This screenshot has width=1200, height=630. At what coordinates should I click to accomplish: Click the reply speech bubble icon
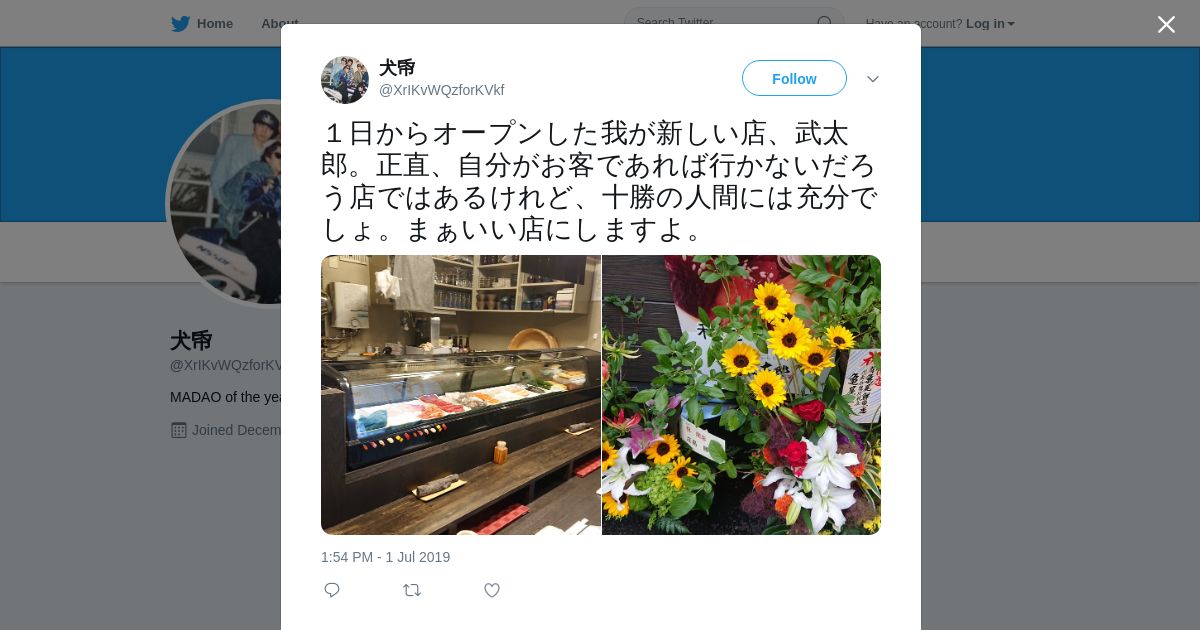[x=332, y=590]
